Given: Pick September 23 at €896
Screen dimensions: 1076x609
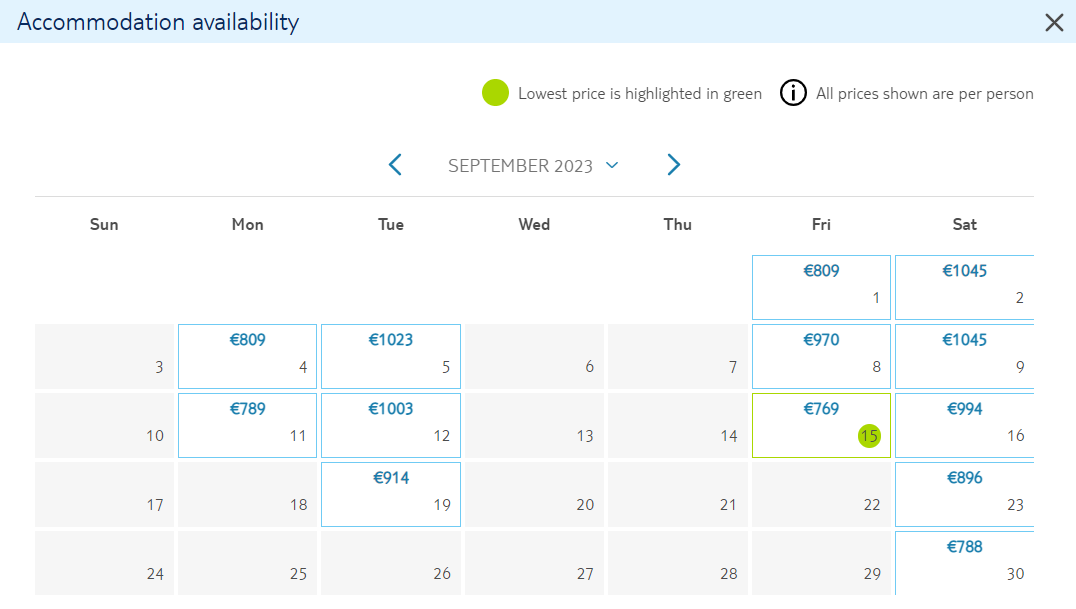Looking at the screenshot, I should 964,494.
